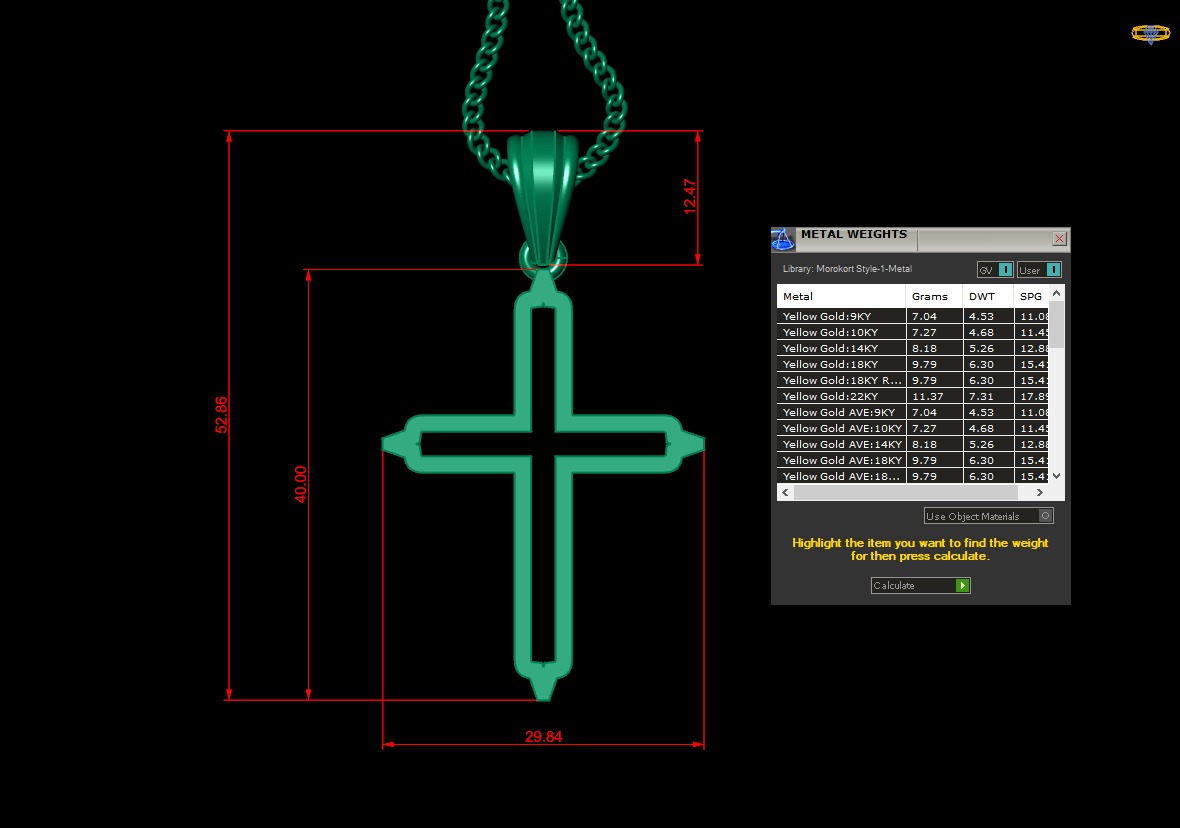Image resolution: width=1180 pixels, height=828 pixels.
Task: Select the Yellow Gold AVE:9KY row
Action: click(x=912, y=412)
